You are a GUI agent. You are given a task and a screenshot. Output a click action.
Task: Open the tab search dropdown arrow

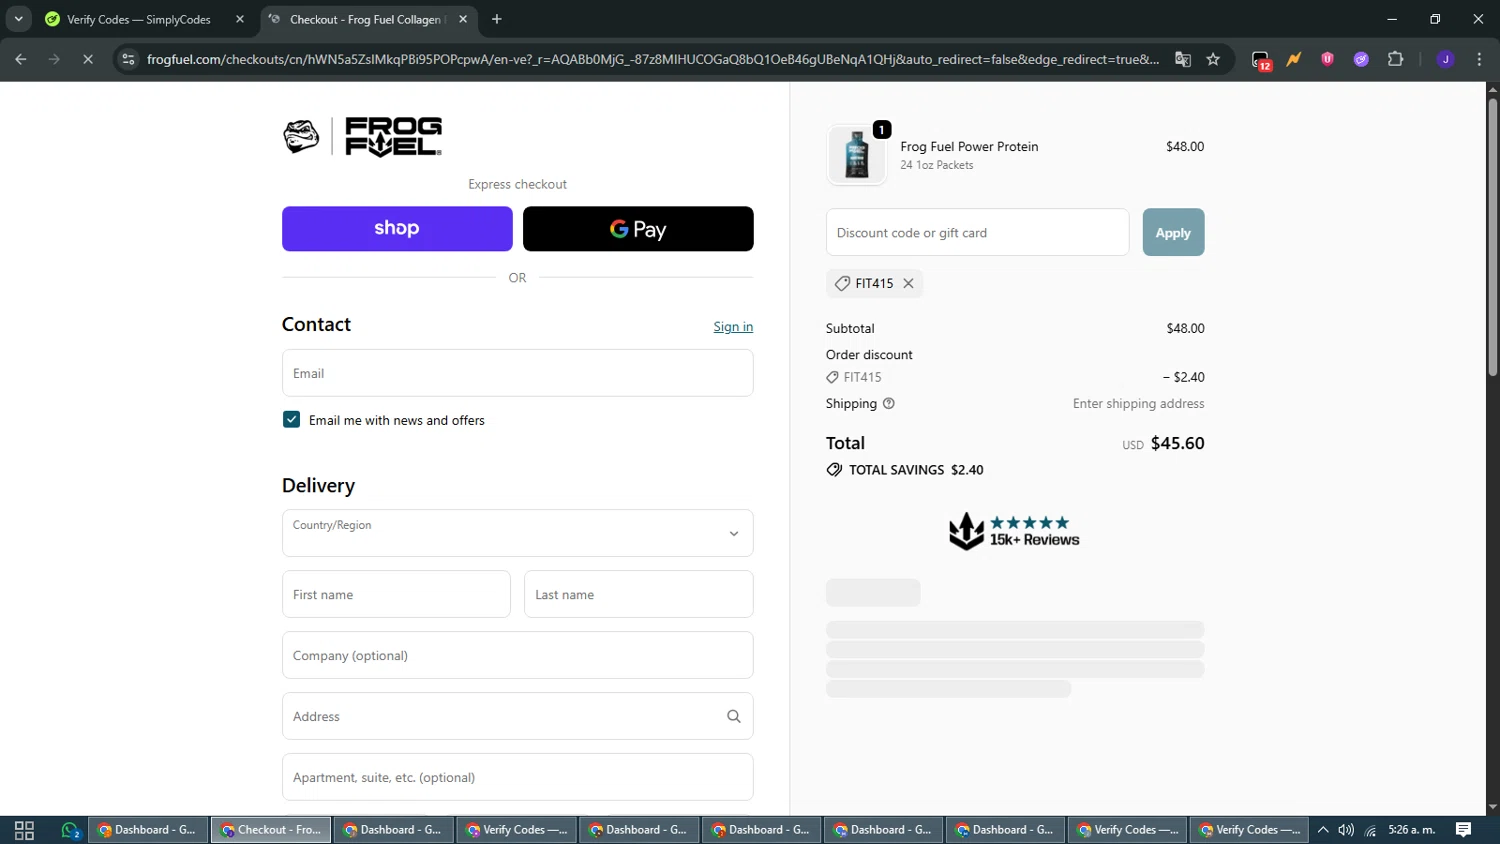tap(18, 19)
